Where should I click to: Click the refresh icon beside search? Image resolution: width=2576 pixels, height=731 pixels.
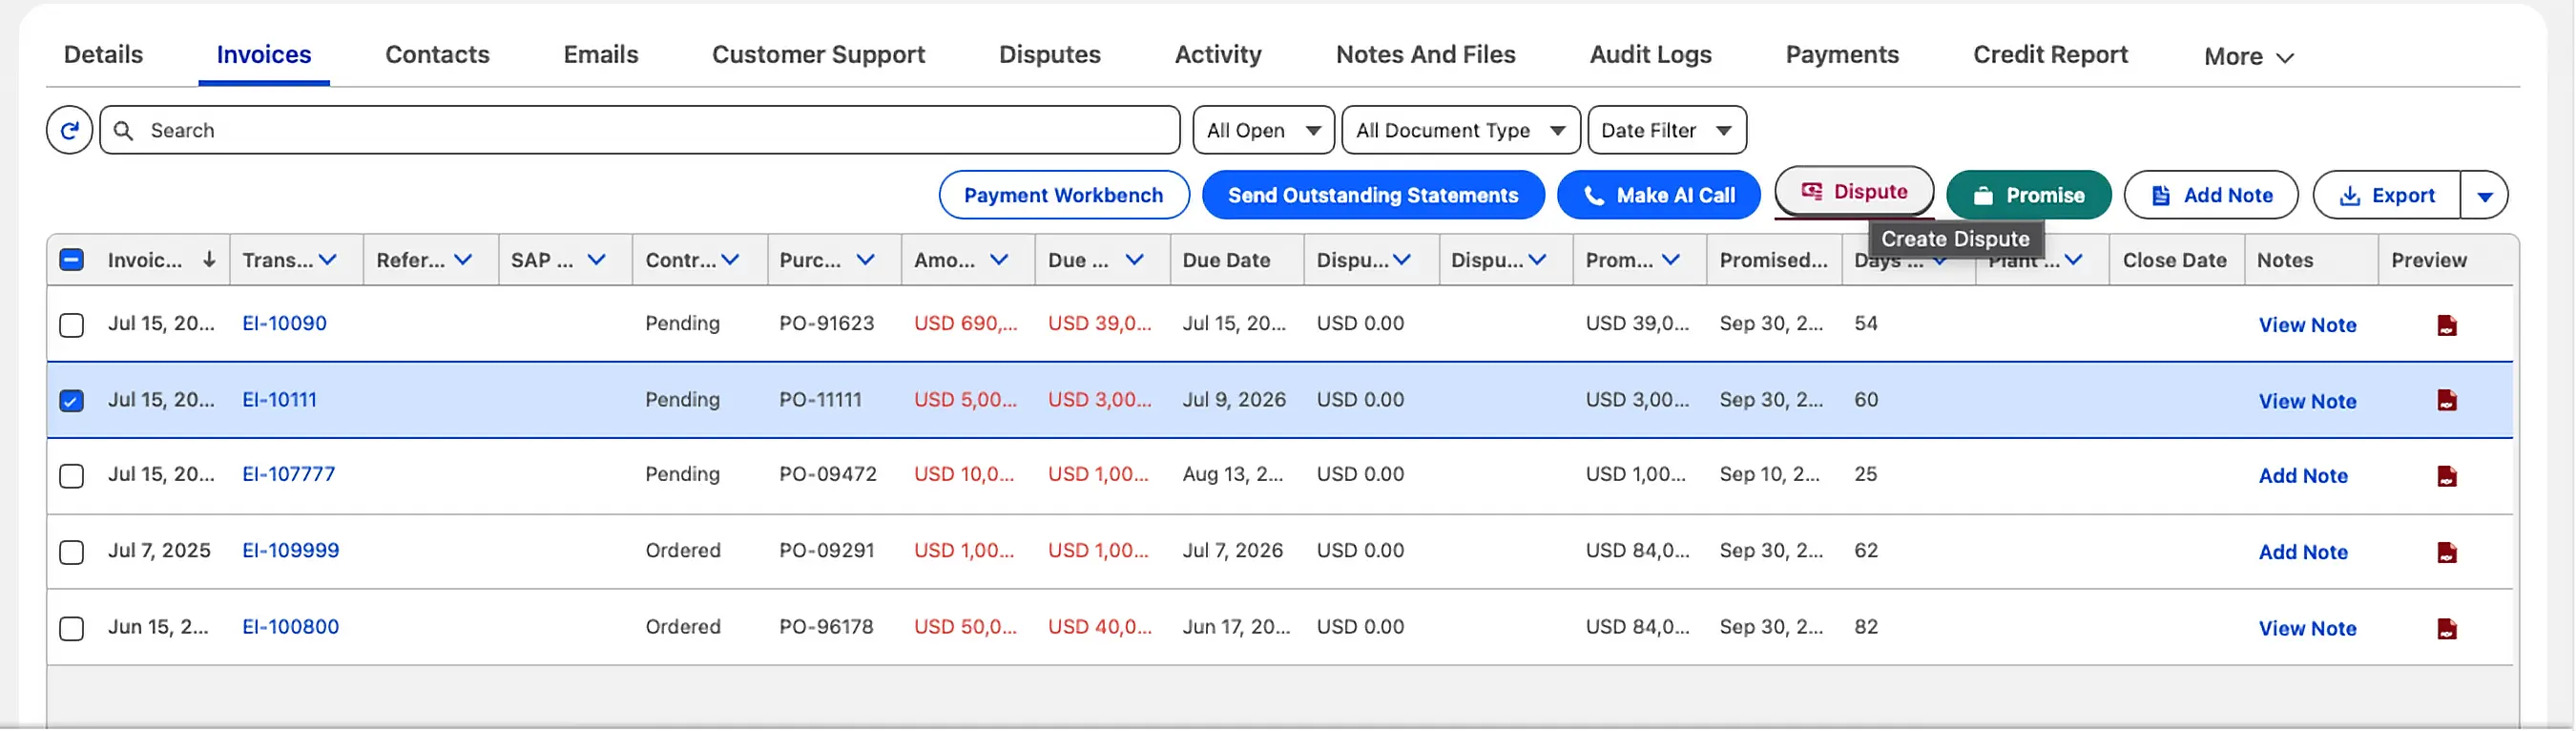pos(69,130)
